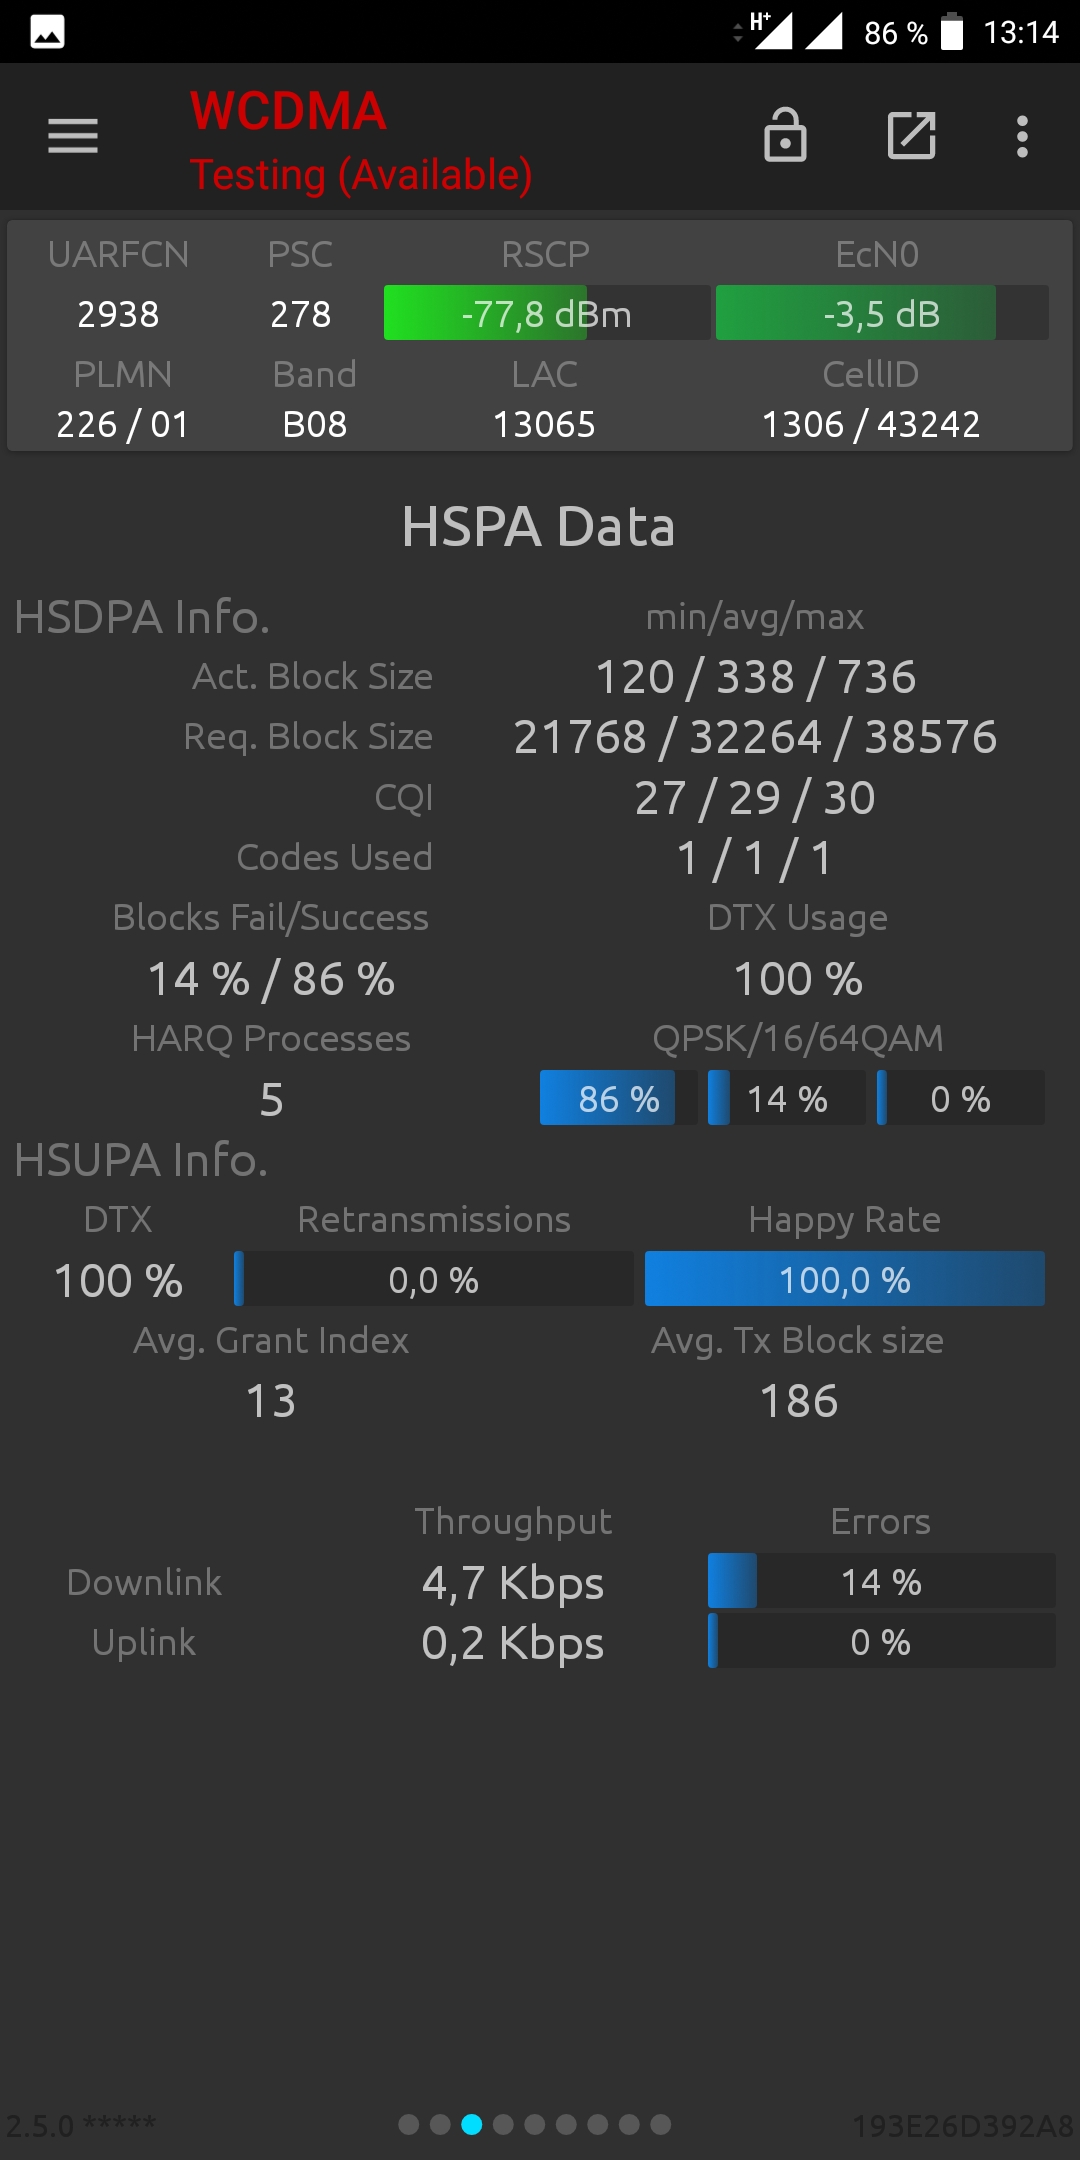This screenshot has height=2160, width=1080.
Task: Tap the CellID value 1306 / 43242
Action: pyautogui.click(x=871, y=424)
